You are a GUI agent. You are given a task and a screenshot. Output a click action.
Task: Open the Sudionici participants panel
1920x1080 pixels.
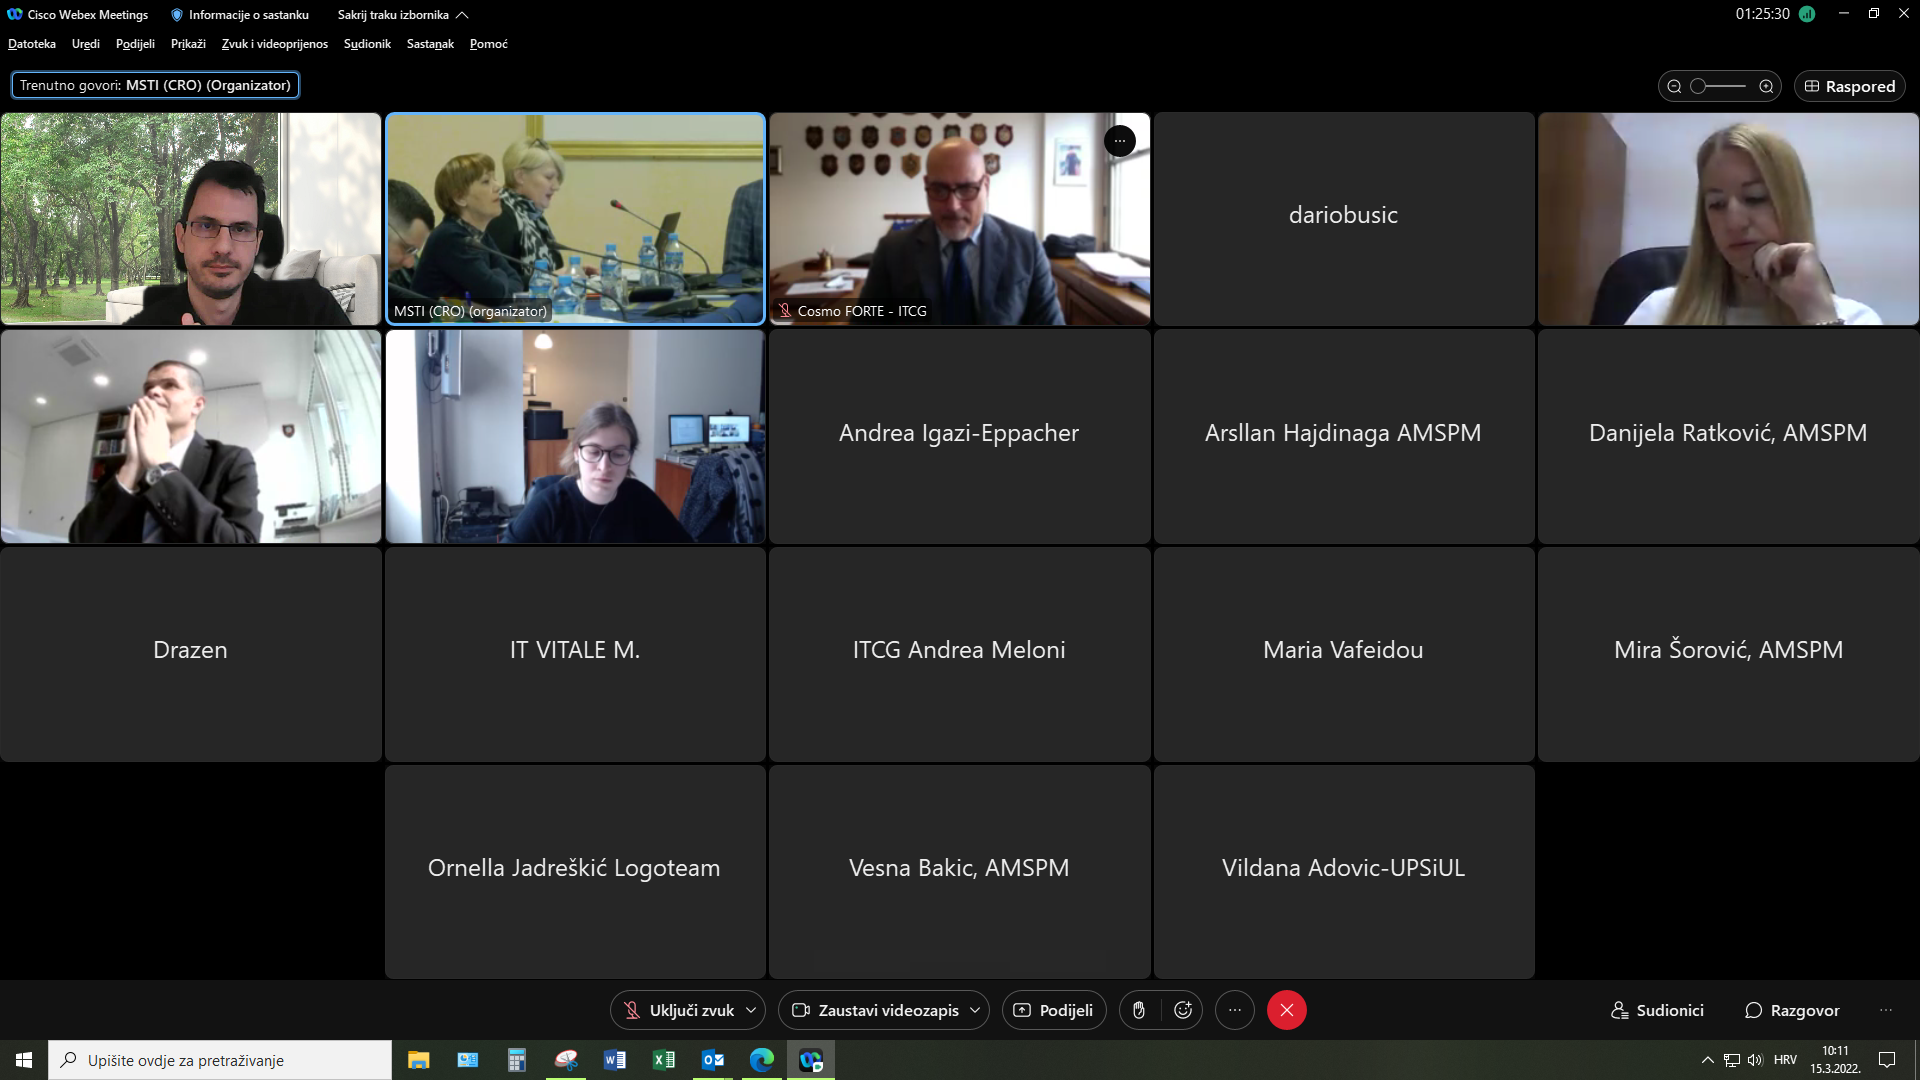[1657, 1010]
